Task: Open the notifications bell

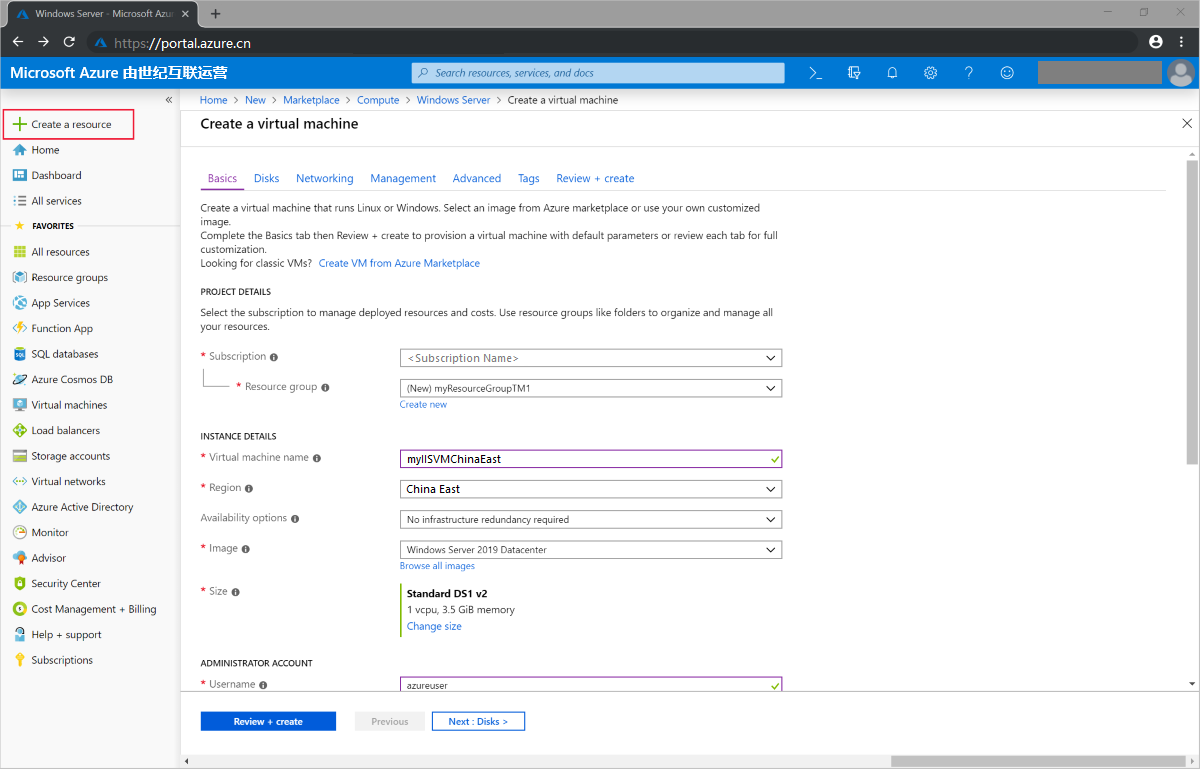Action: [x=892, y=73]
